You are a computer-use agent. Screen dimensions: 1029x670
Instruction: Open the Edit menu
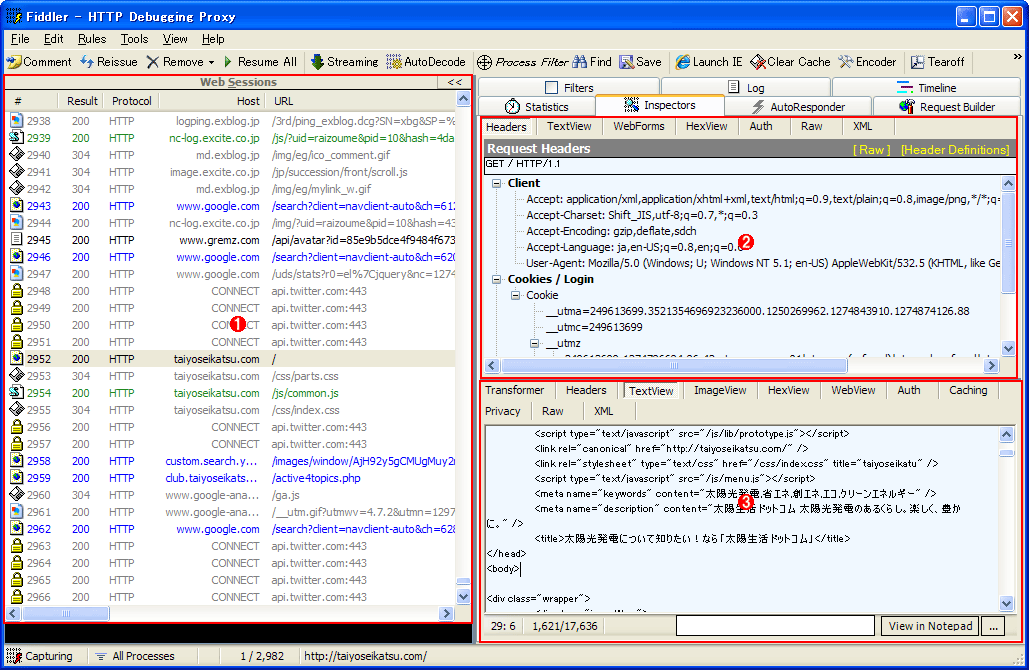tap(54, 39)
